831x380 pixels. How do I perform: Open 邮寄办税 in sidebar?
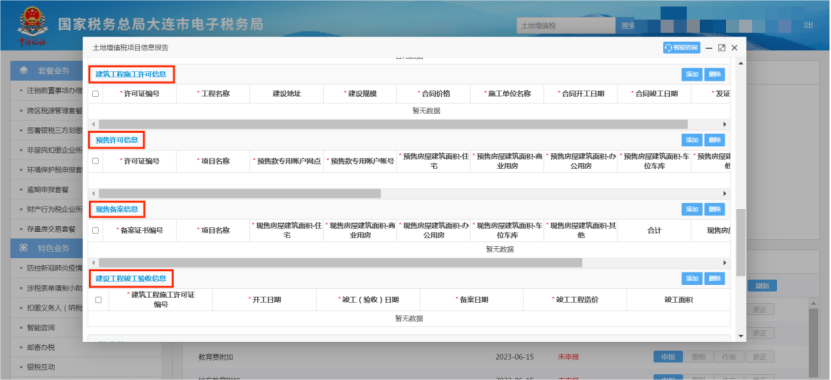(41, 347)
